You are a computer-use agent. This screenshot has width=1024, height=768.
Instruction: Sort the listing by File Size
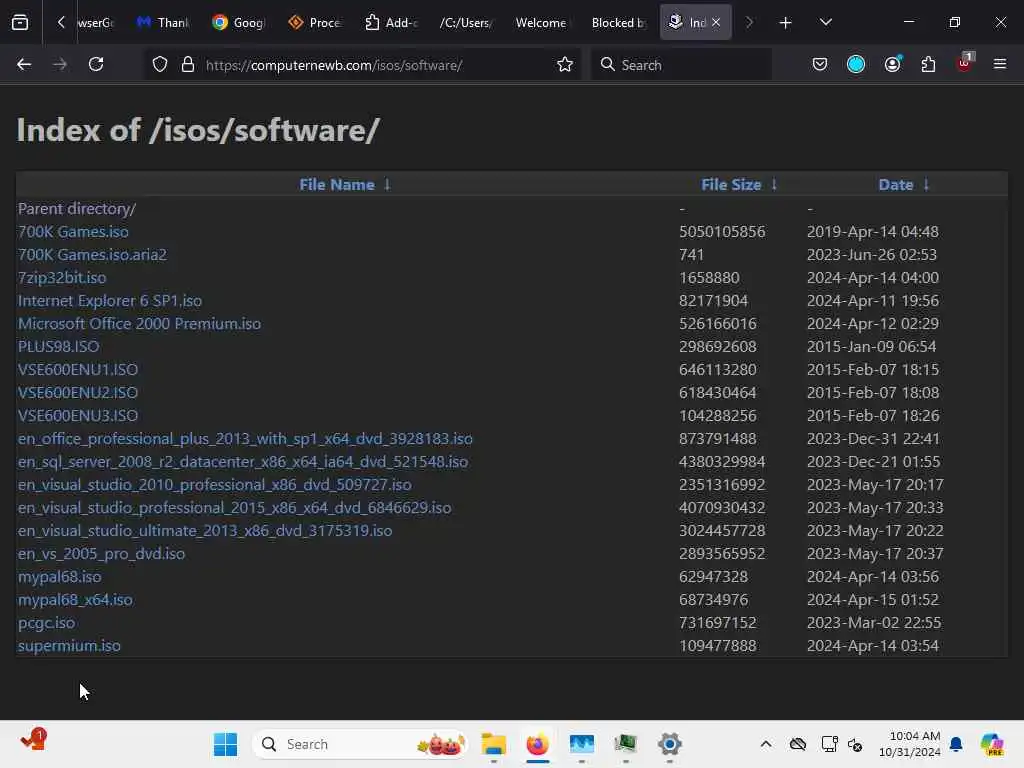(731, 185)
